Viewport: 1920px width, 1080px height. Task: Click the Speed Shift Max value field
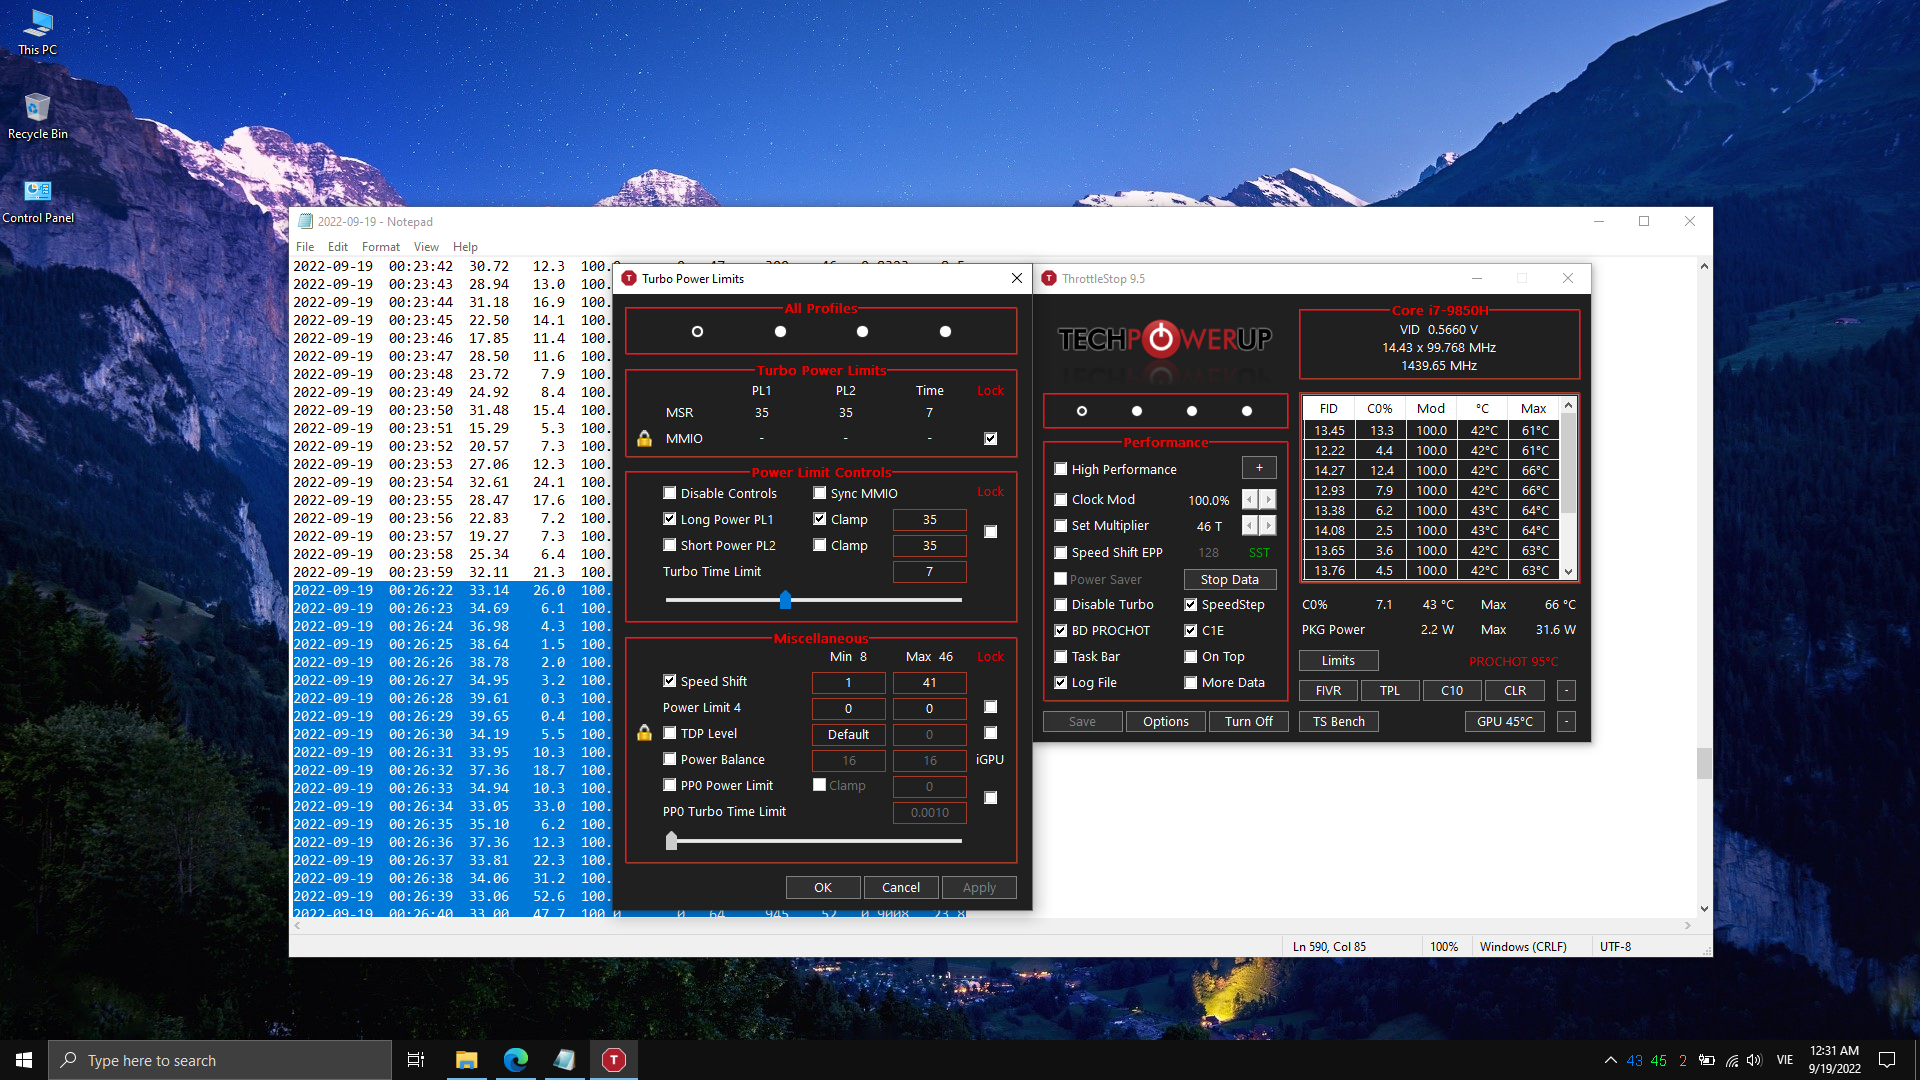tap(930, 683)
